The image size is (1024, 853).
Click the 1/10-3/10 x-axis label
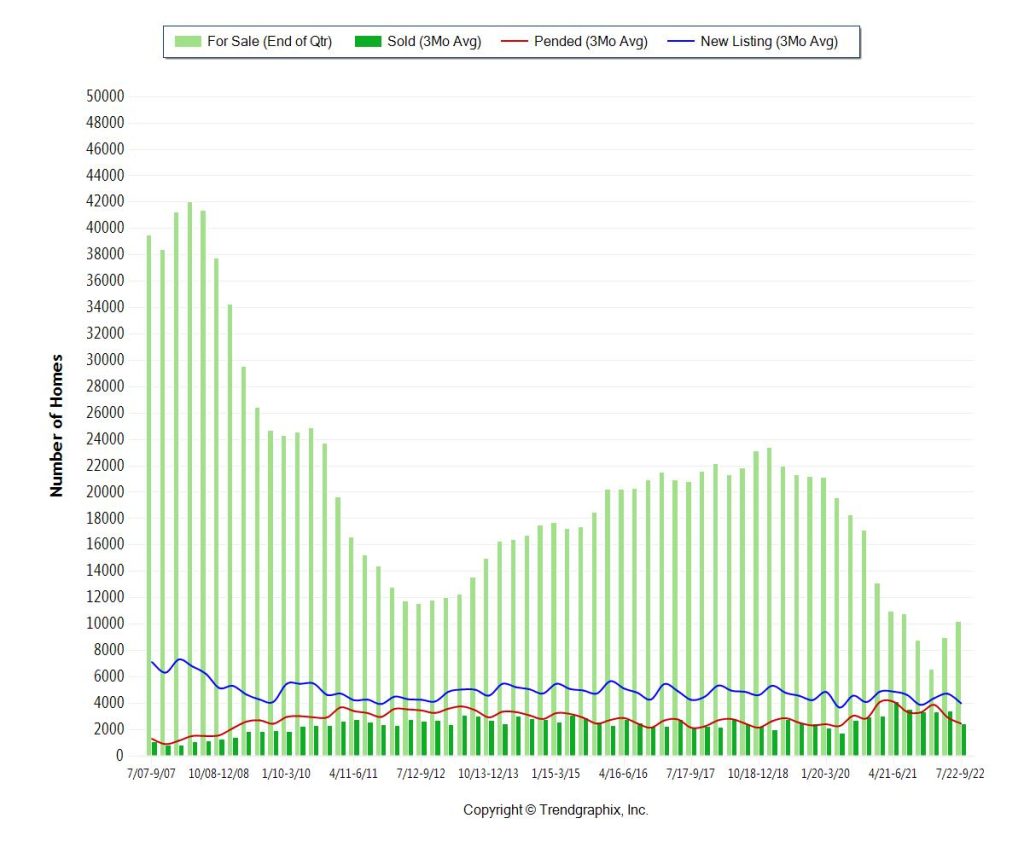click(286, 774)
